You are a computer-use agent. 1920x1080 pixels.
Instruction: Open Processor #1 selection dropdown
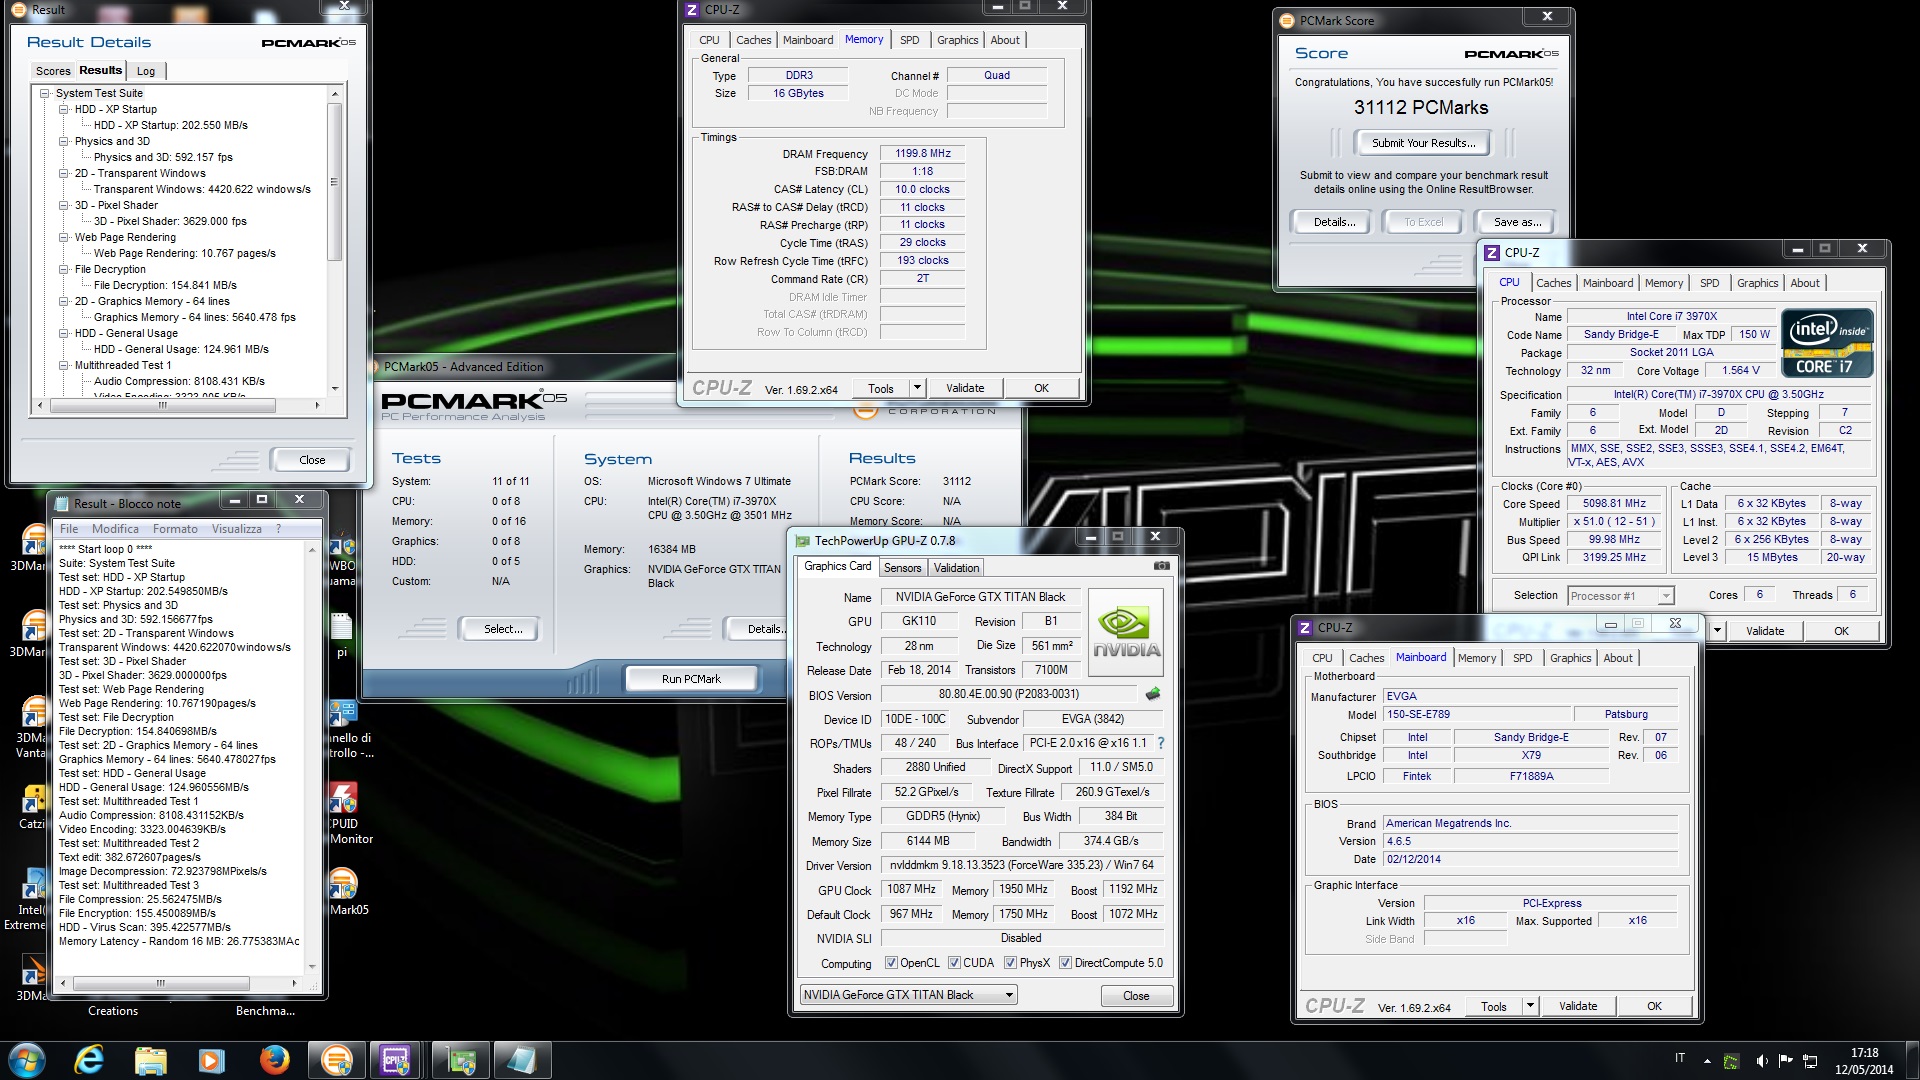(x=1620, y=596)
